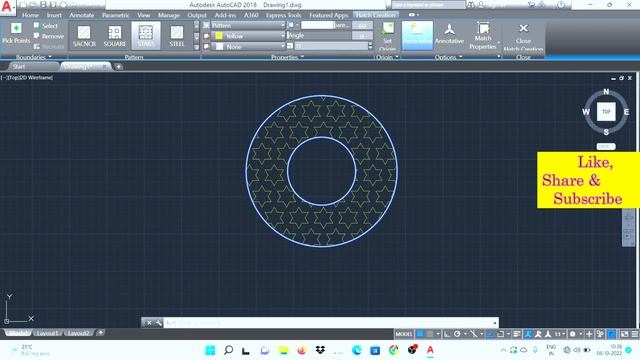Open the Manage ribbon tab
This screenshot has height=360, width=640.
[169, 15]
